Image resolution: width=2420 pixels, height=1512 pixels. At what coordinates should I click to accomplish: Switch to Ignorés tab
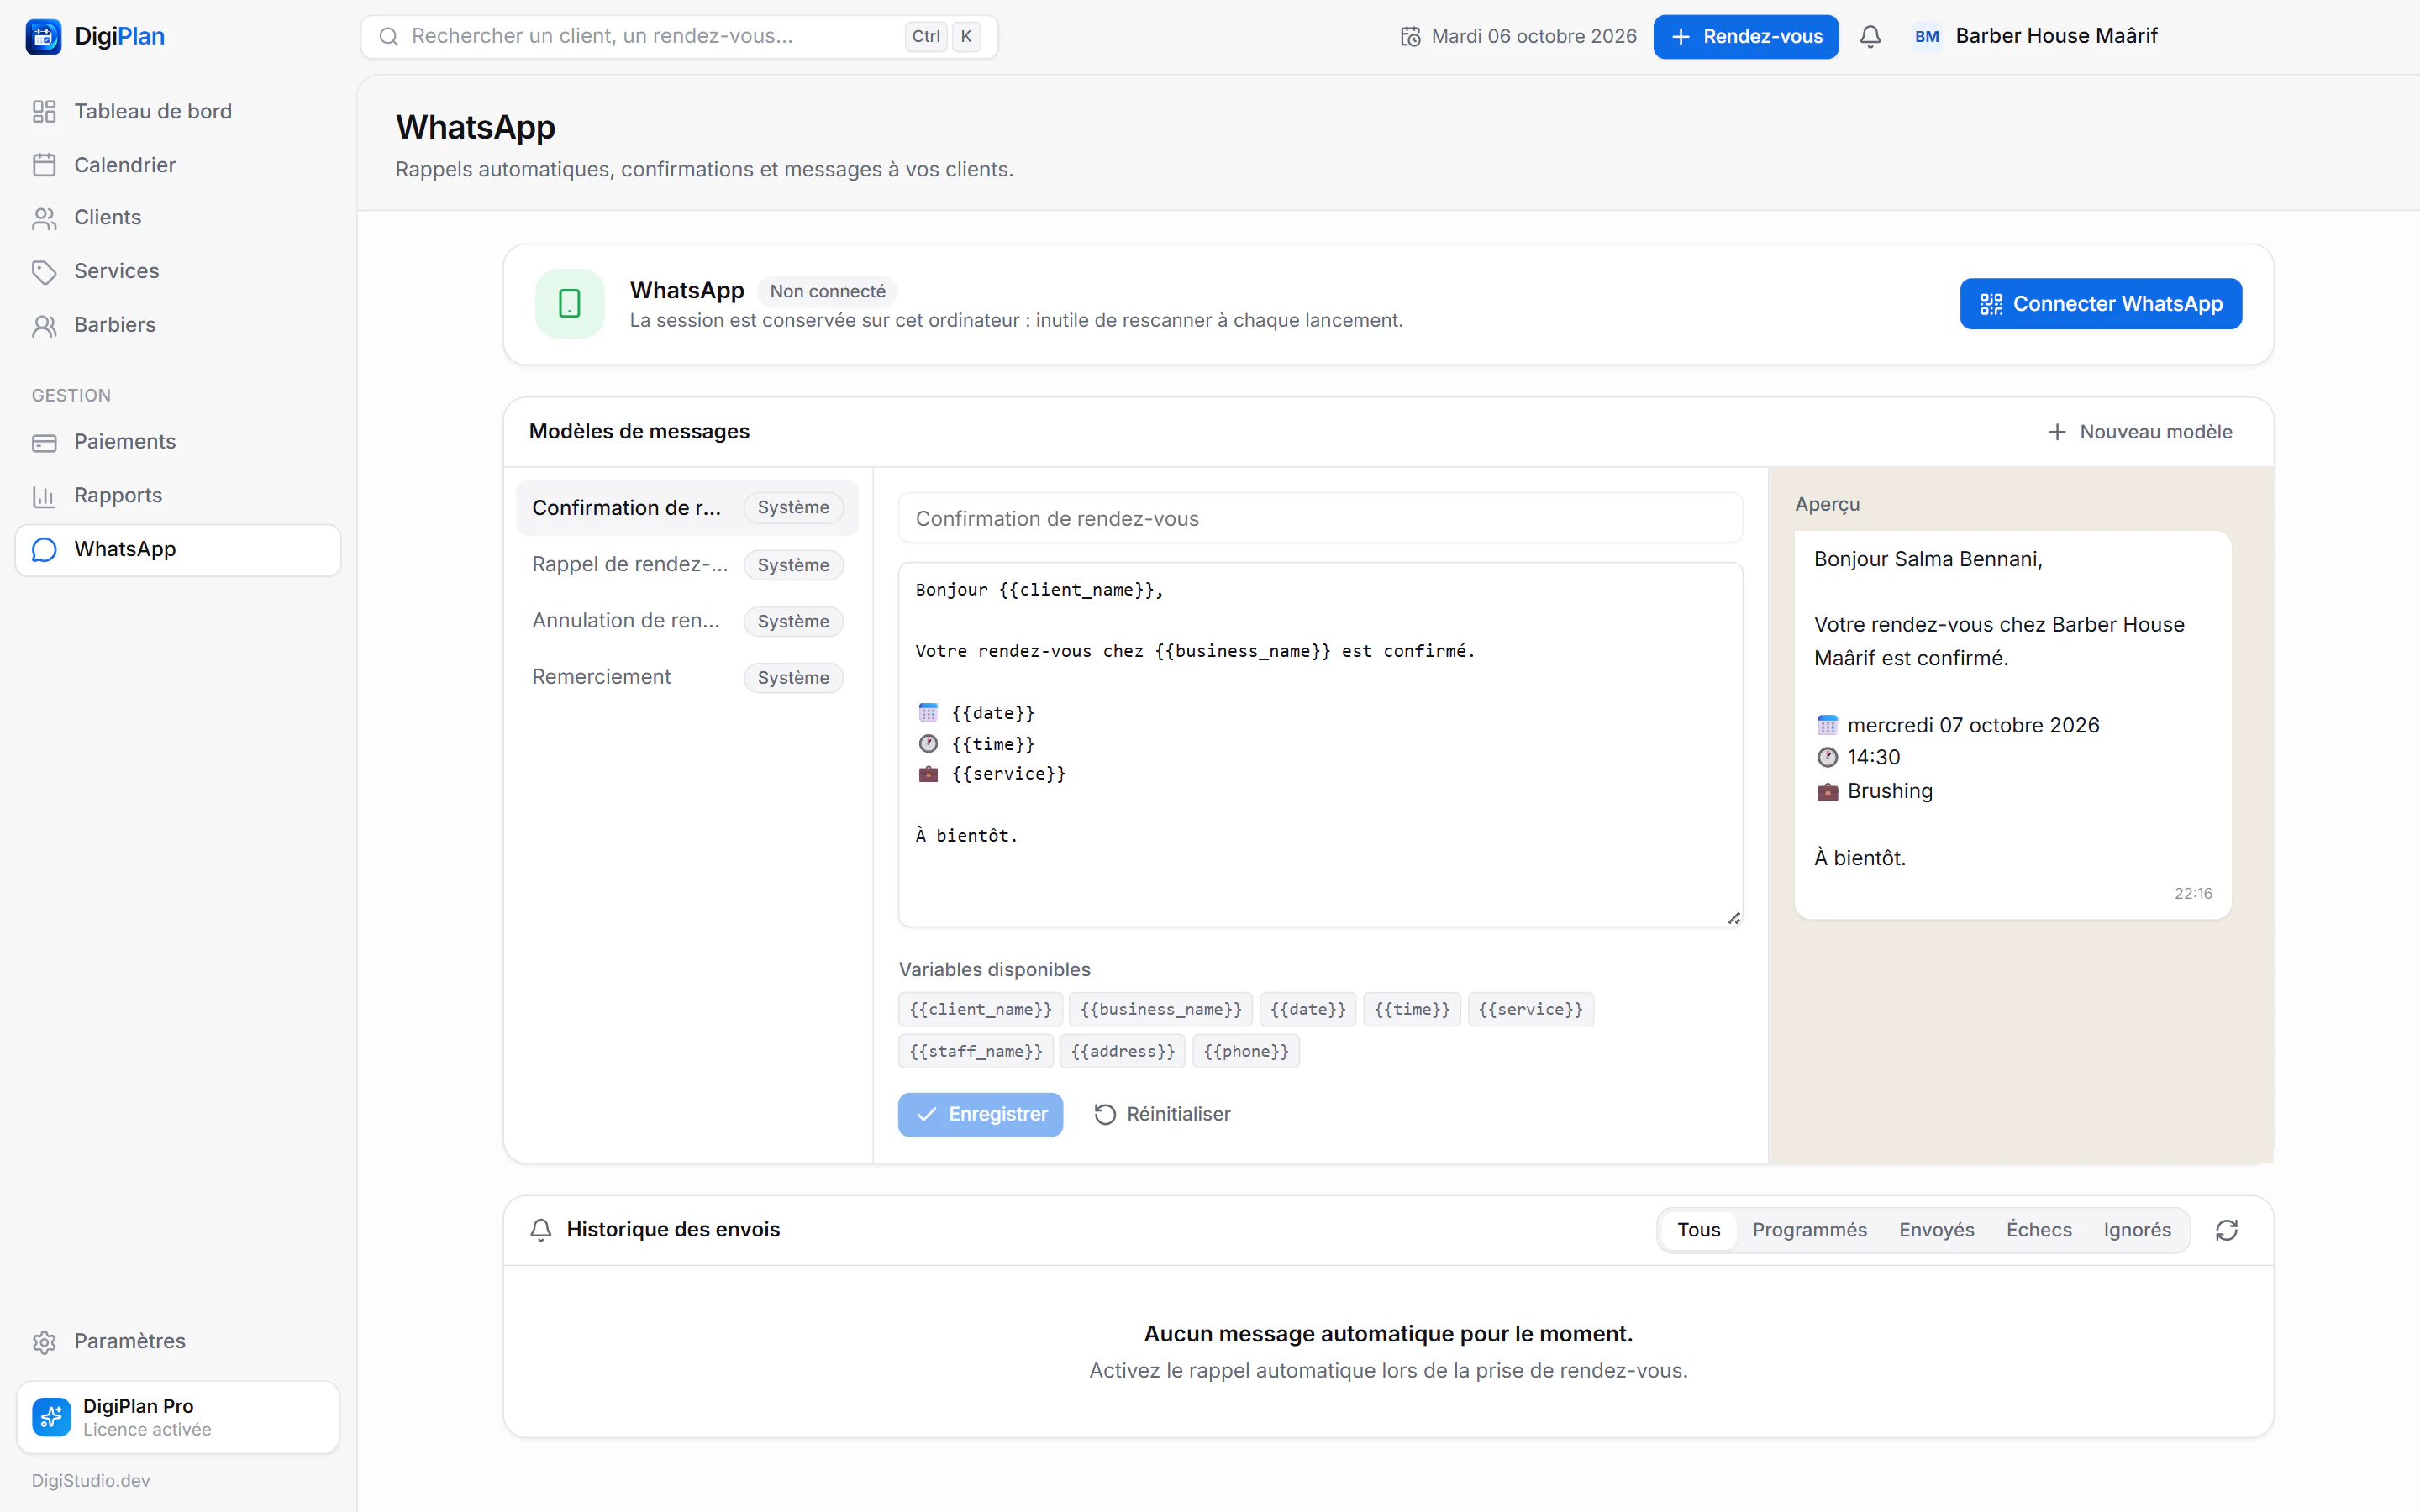point(2137,1230)
